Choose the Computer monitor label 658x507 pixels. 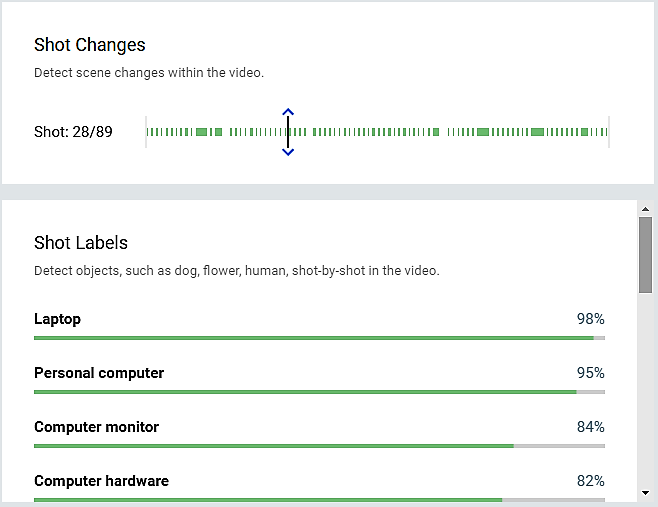pyautogui.click(x=96, y=427)
